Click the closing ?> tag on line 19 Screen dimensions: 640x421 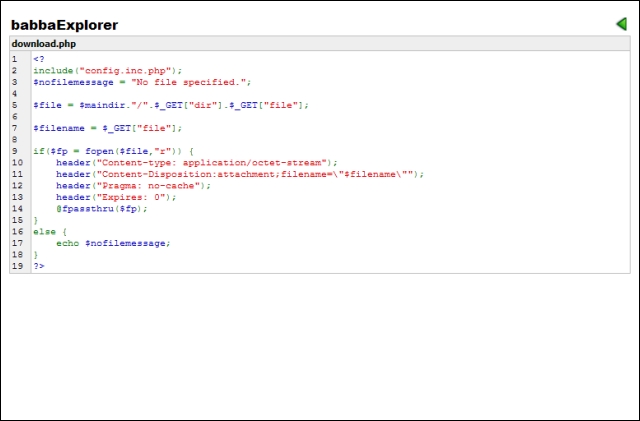click(38, 266)
